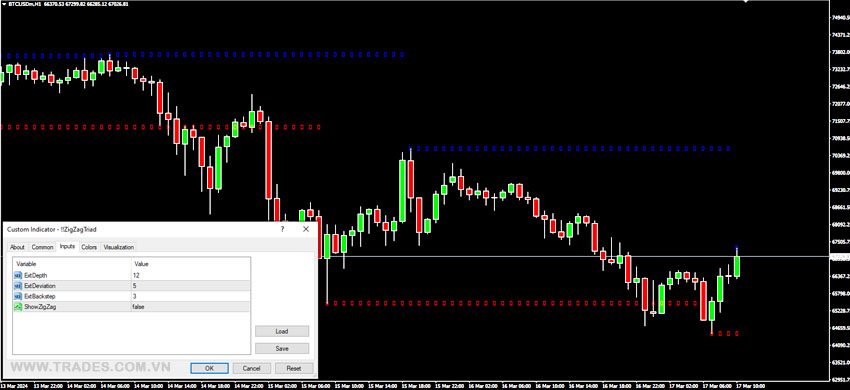This screenshot has width=850, height=390.
Task: Click the Reset button
Action: 294,368
